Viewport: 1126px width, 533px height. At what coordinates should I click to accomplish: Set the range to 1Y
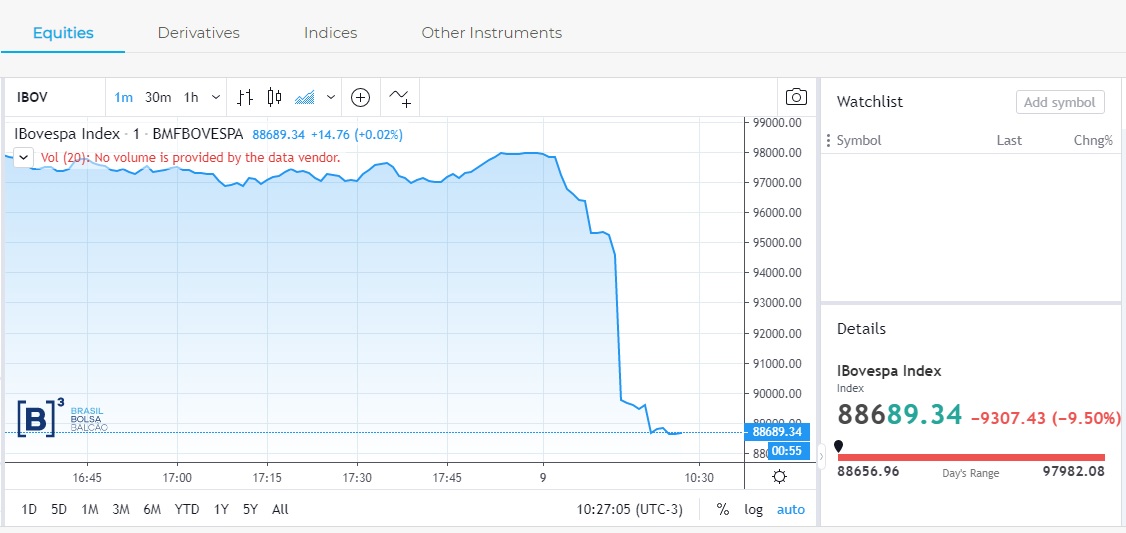point(221,509)
